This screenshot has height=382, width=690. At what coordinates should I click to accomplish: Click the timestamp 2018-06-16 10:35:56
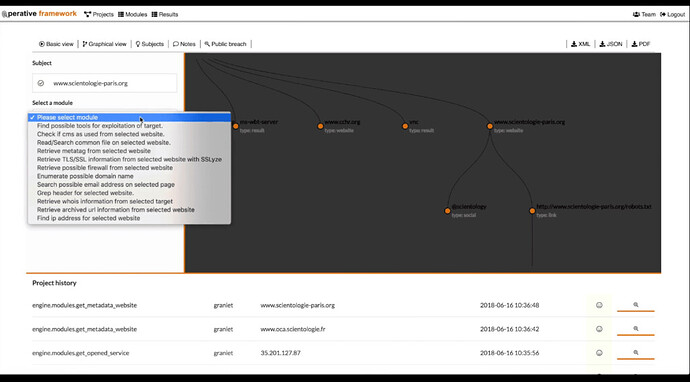tap(510, 353)
